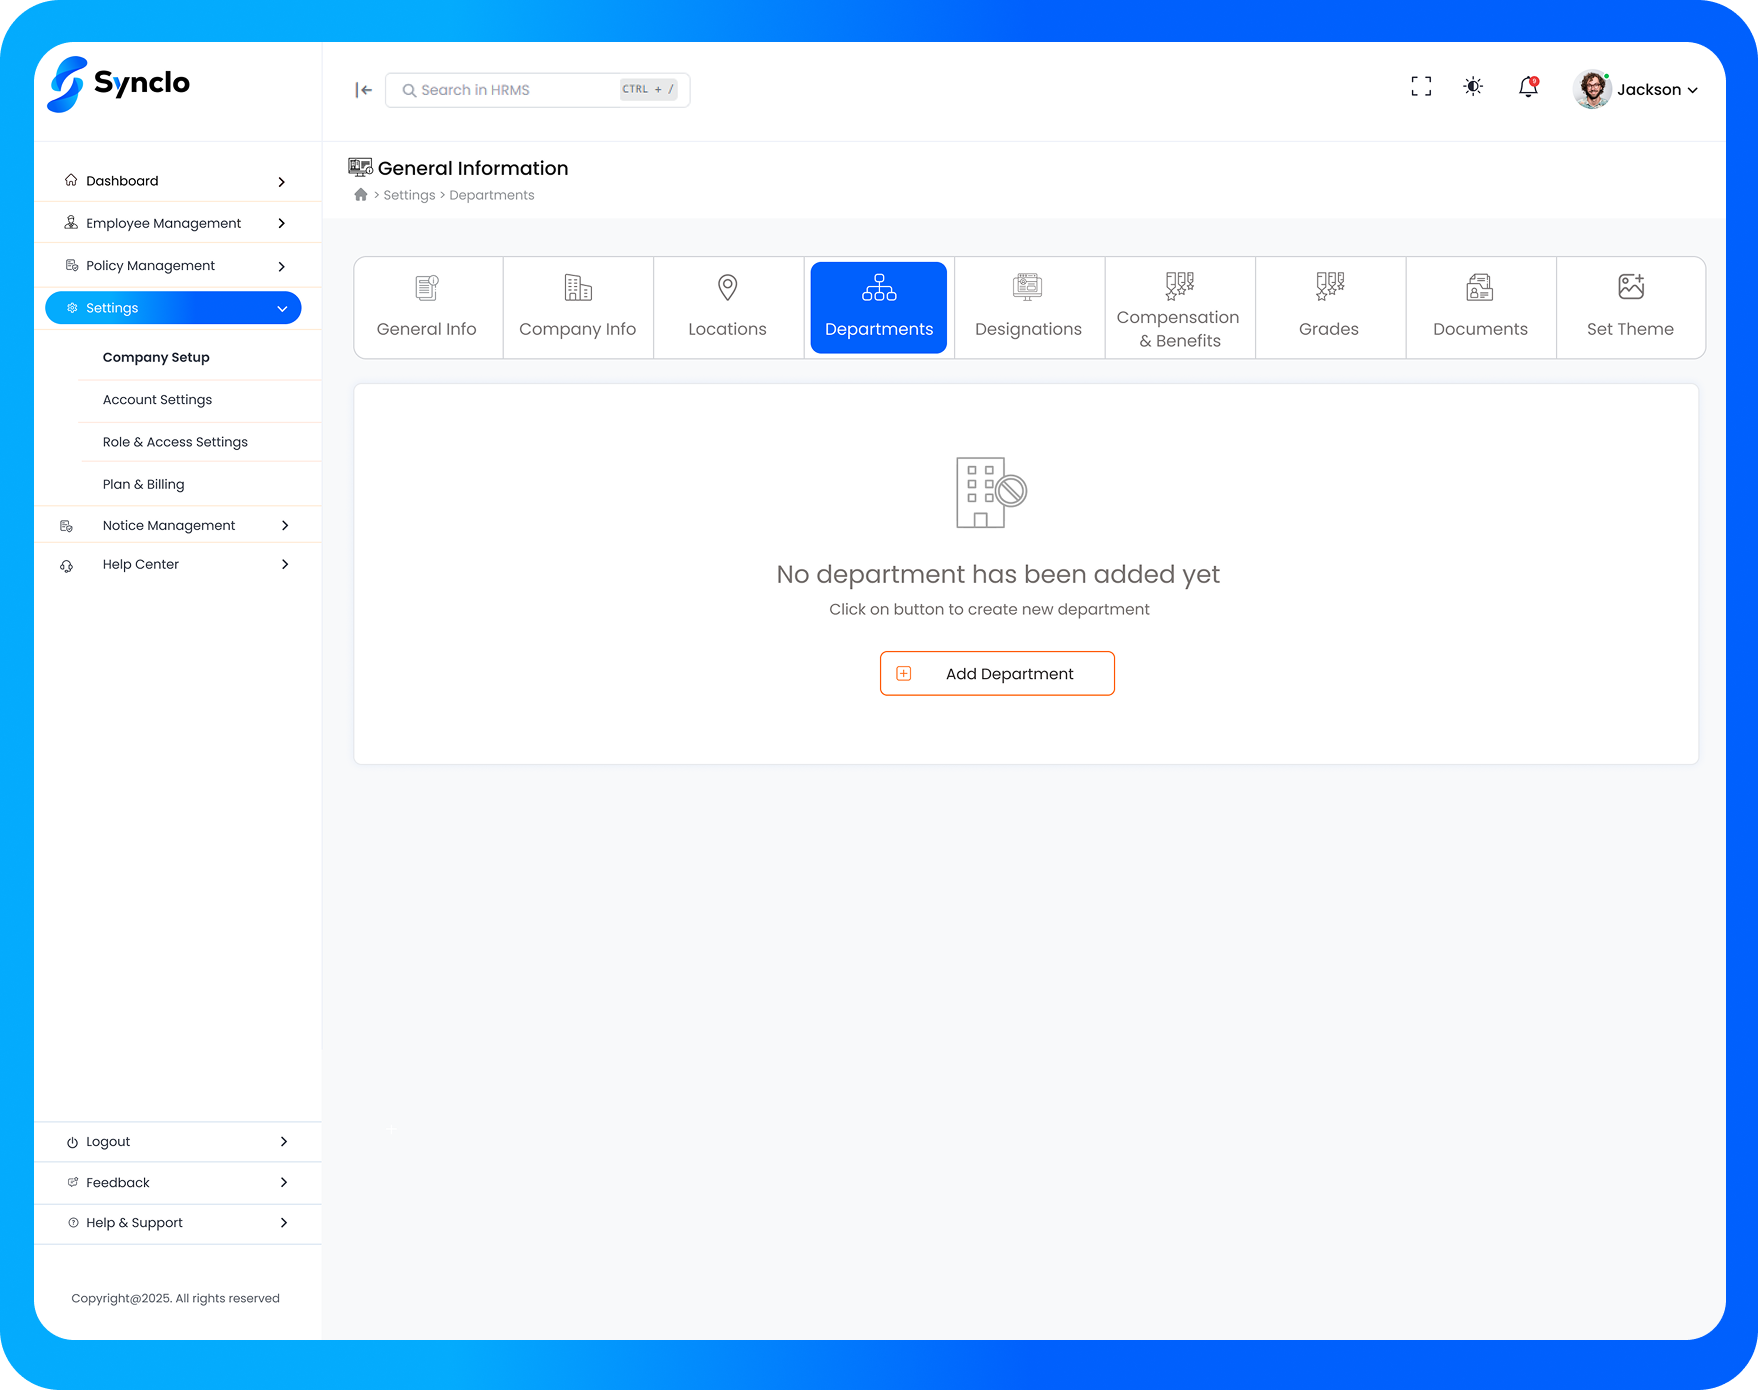Click Settings breadcrumb link
1758x1390 pixels.
409,195
